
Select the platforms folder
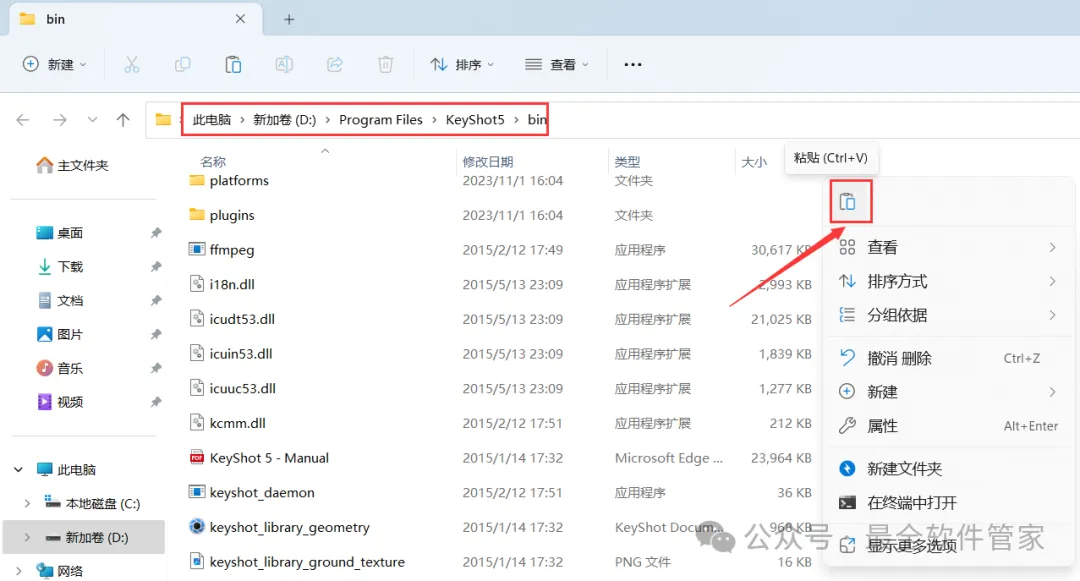click(229, 180)
